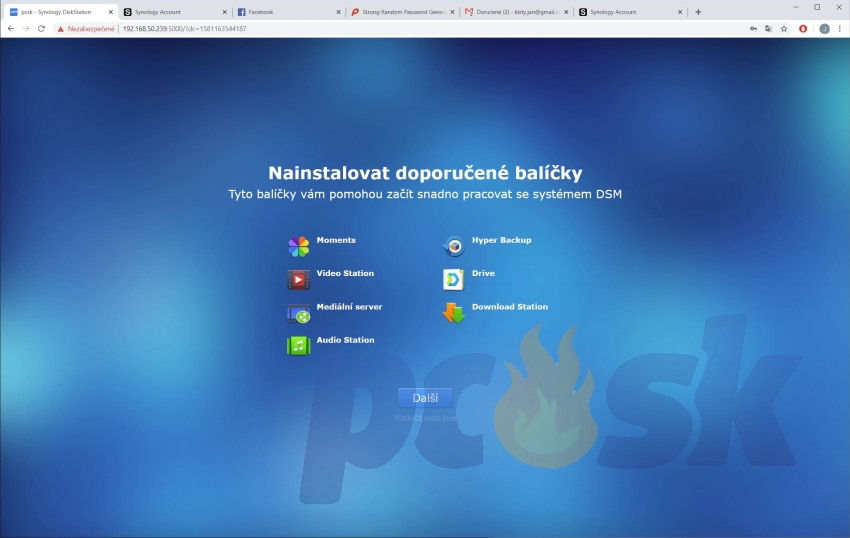Viewport: 850px width, 538px height.
Task: Close the Strong Random Password Generator tab
Action: click(x=452, y=12)
